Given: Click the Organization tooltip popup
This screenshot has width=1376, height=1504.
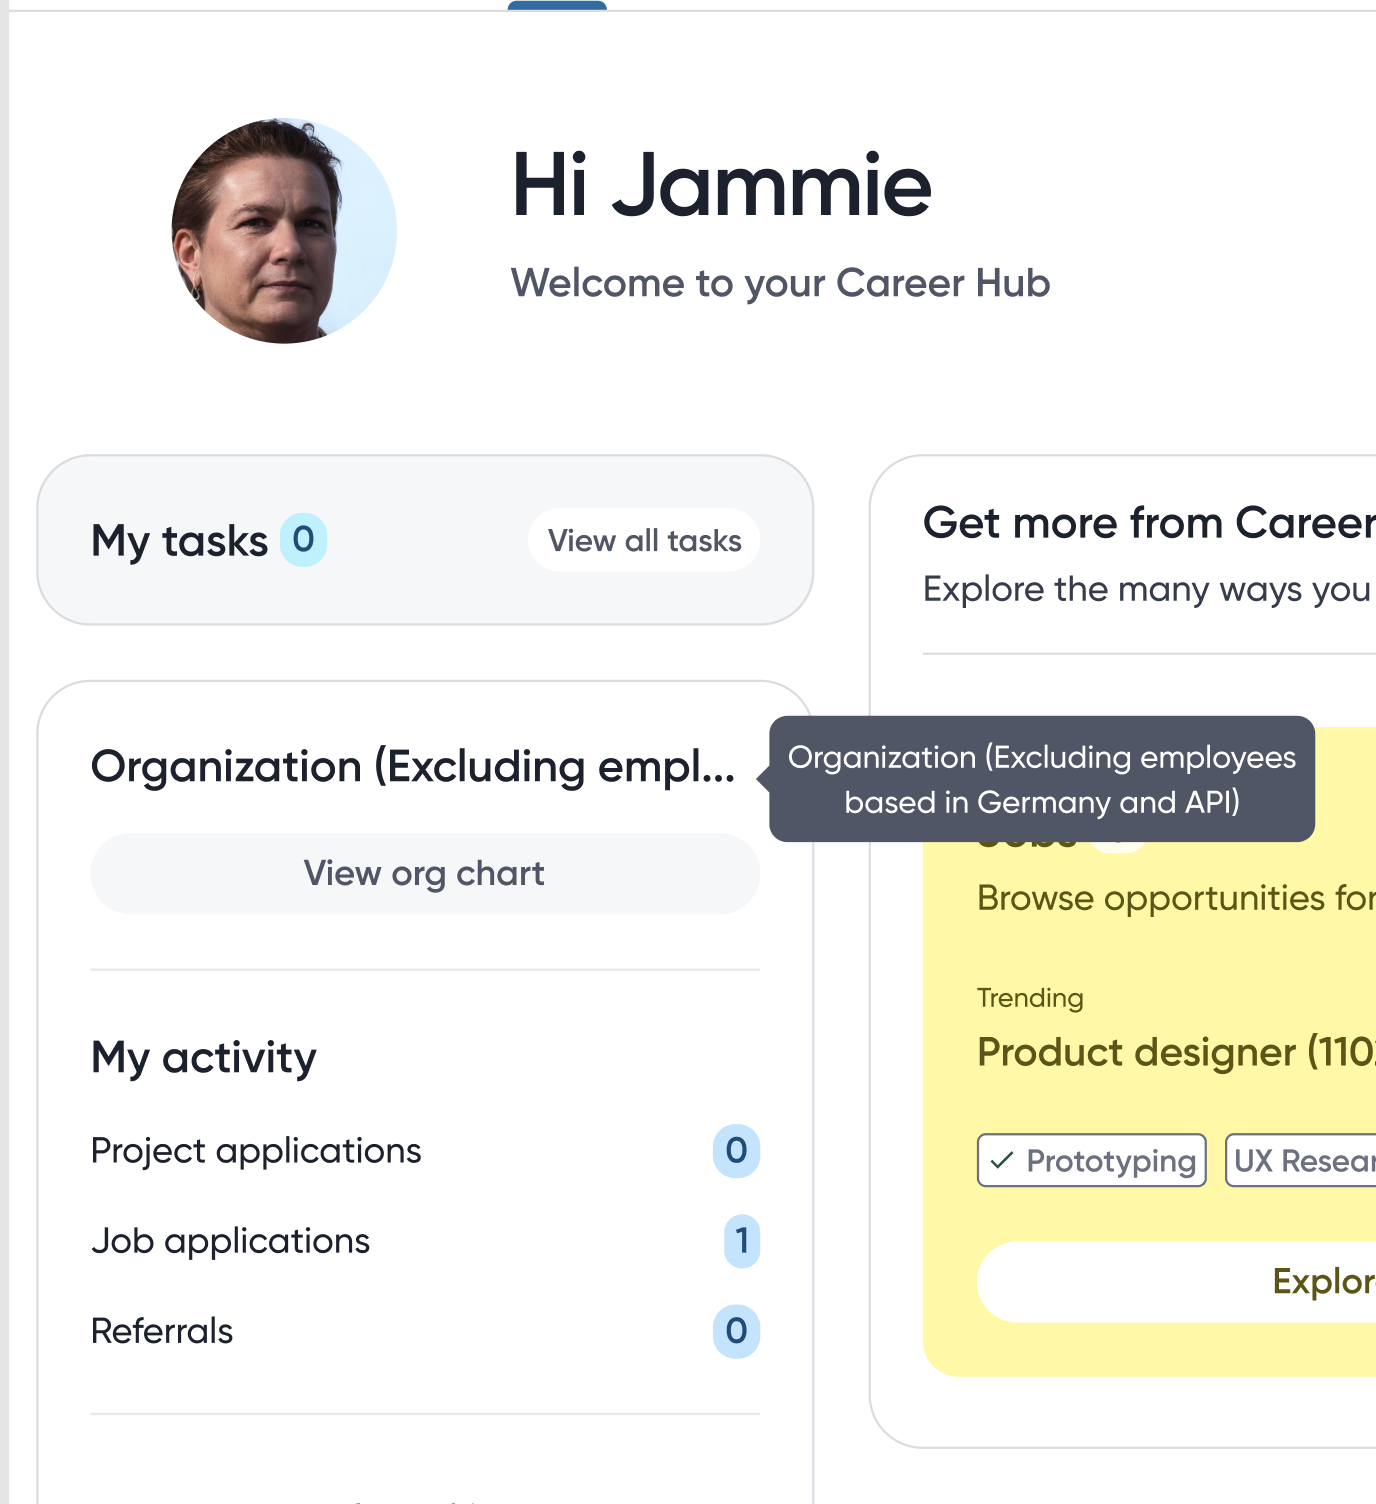Looking at the screenshot, I should (1042, 779).
